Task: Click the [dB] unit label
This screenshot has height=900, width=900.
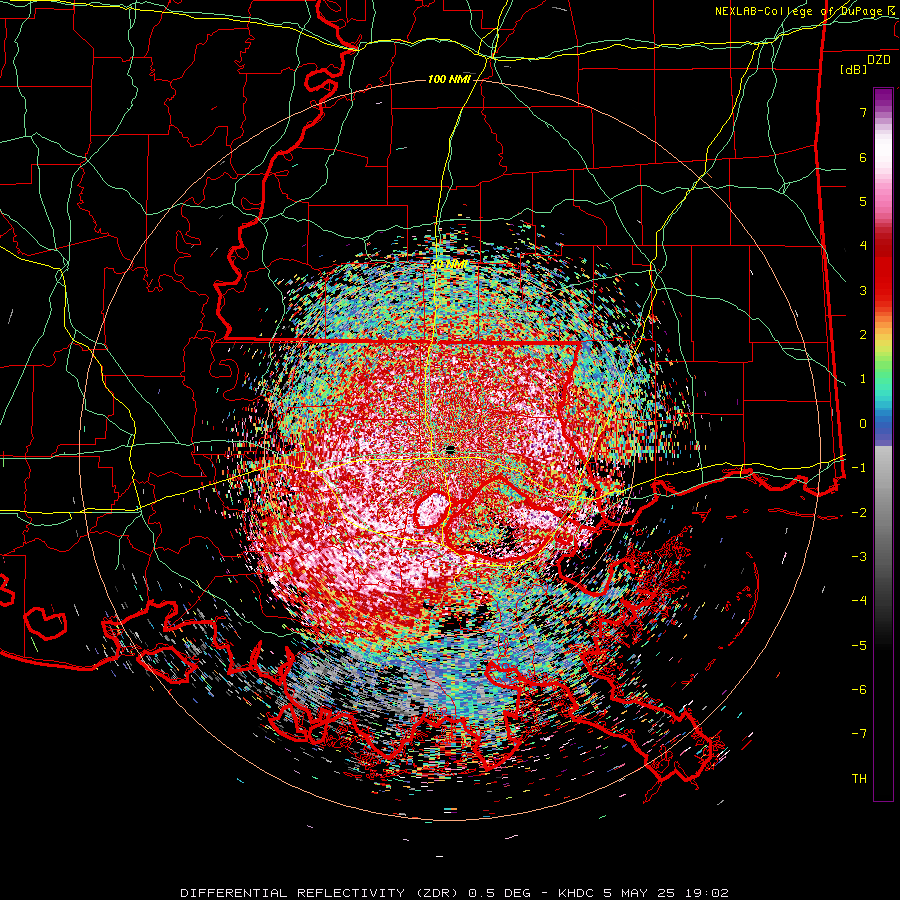Action: click(854, 69)
